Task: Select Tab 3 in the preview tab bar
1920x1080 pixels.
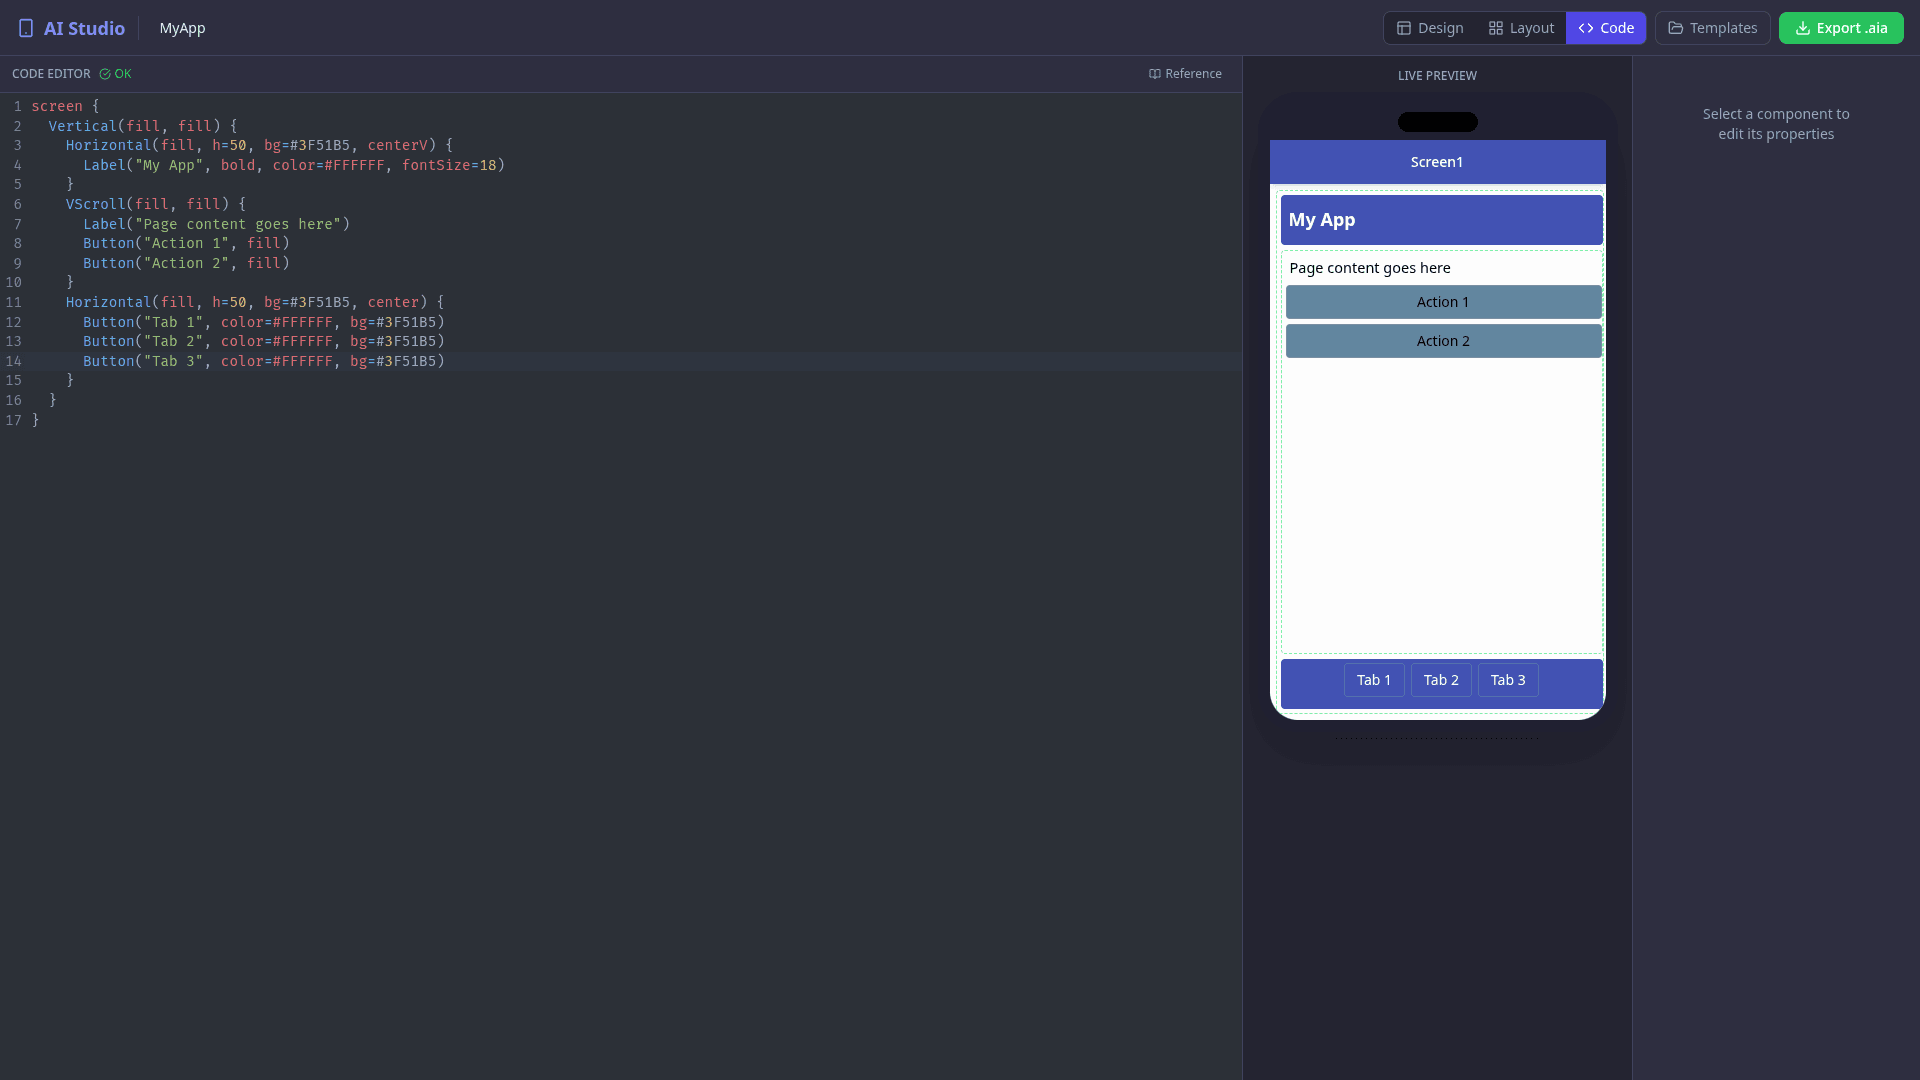Action: [1507, 679]
